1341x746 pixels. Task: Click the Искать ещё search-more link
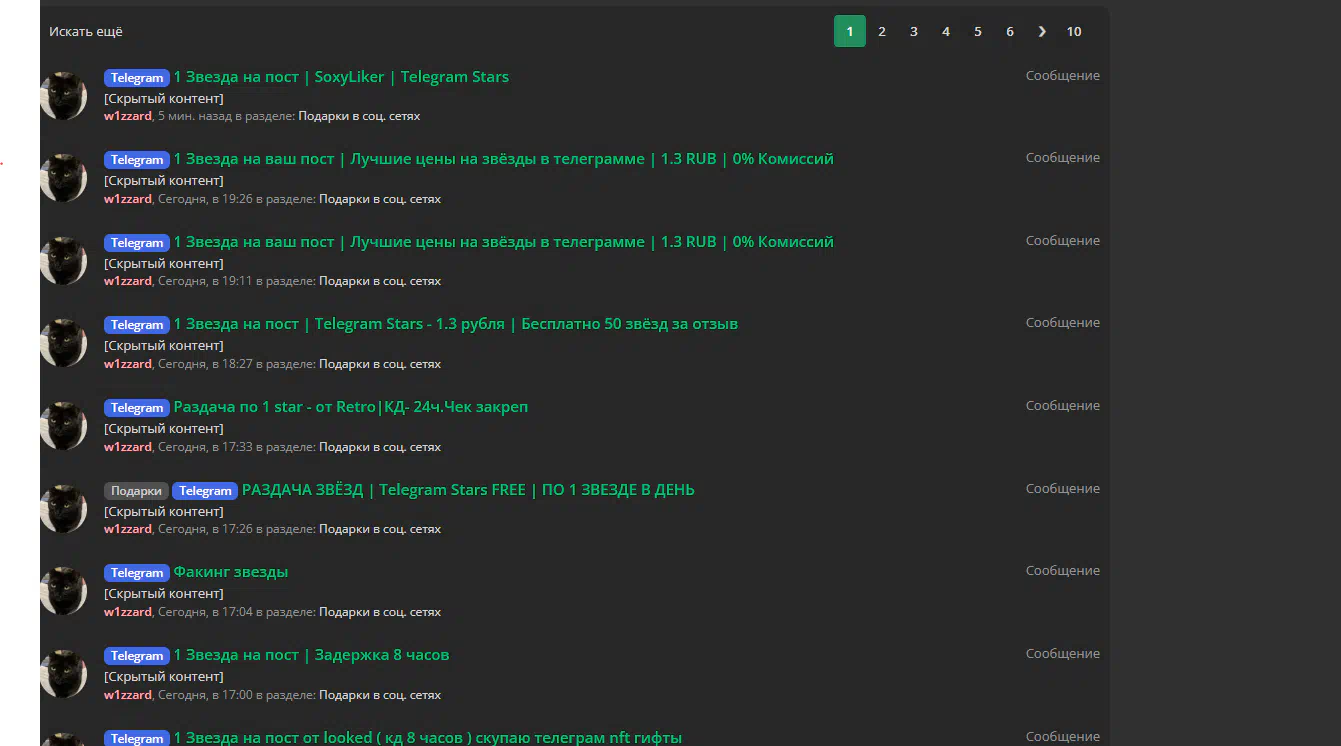coord(86,32)
